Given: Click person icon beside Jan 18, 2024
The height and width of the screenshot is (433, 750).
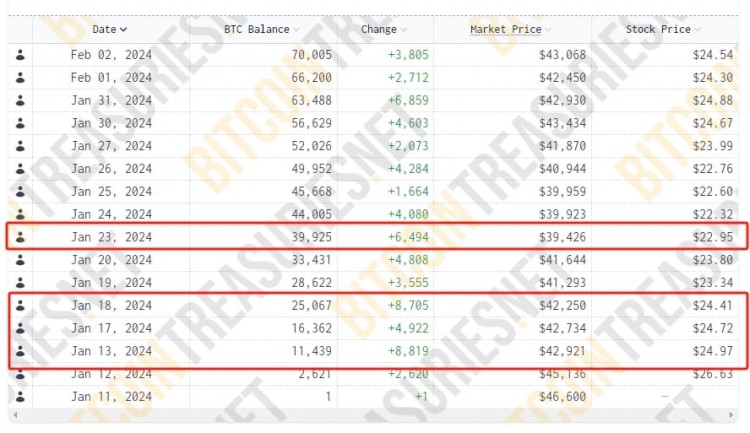Looking at the screenshot, I should [x=20, y=305].
